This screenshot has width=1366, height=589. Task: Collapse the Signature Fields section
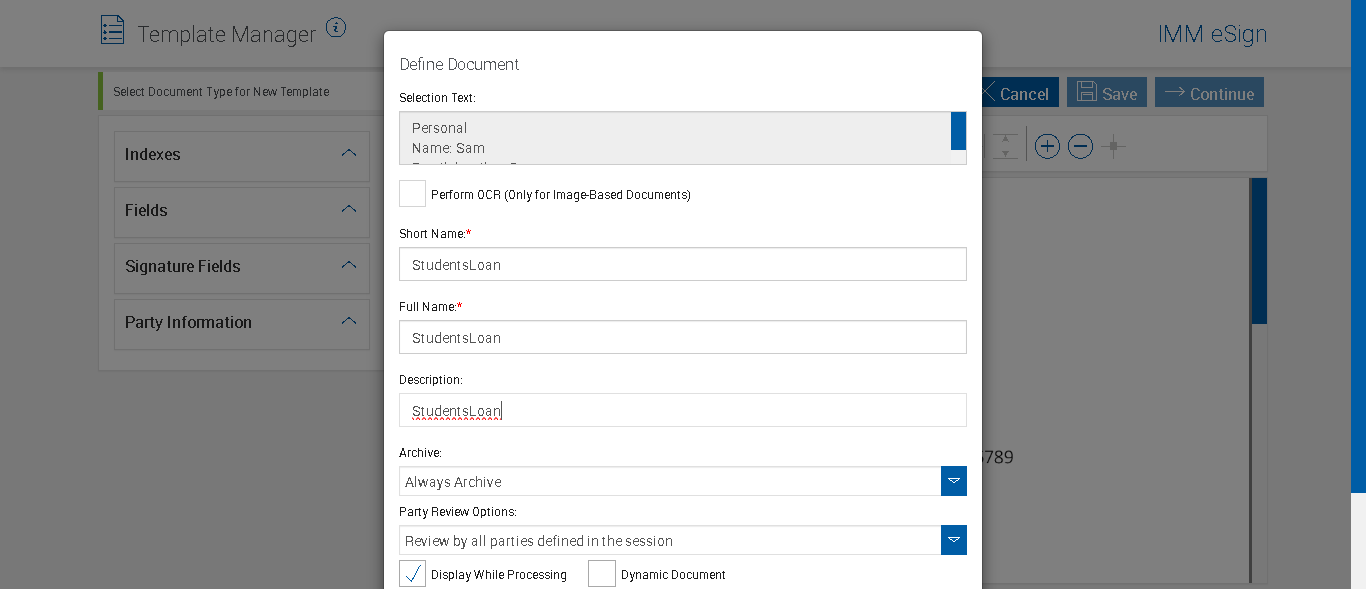(x=348, y=266)
